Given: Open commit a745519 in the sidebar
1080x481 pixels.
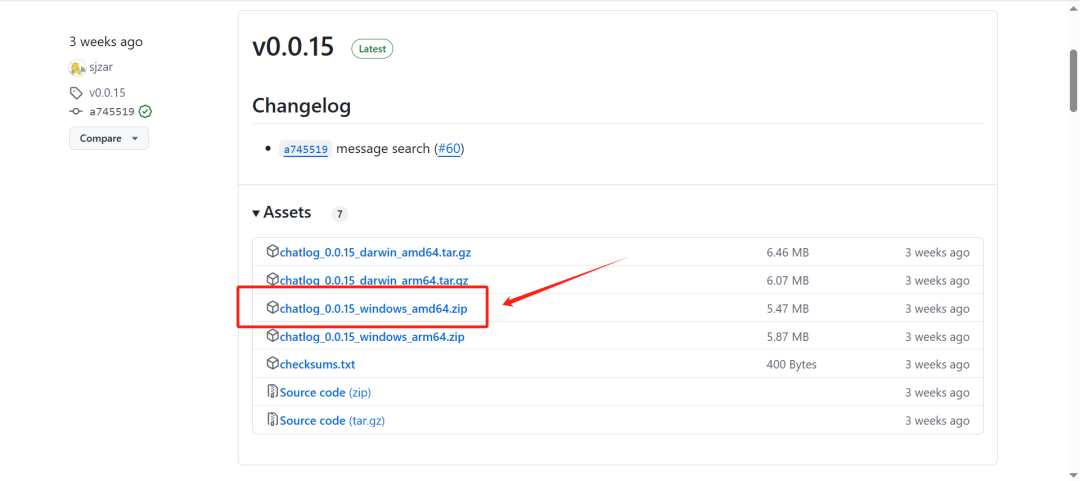Looking at the screenshot, I should coord(112,112).
